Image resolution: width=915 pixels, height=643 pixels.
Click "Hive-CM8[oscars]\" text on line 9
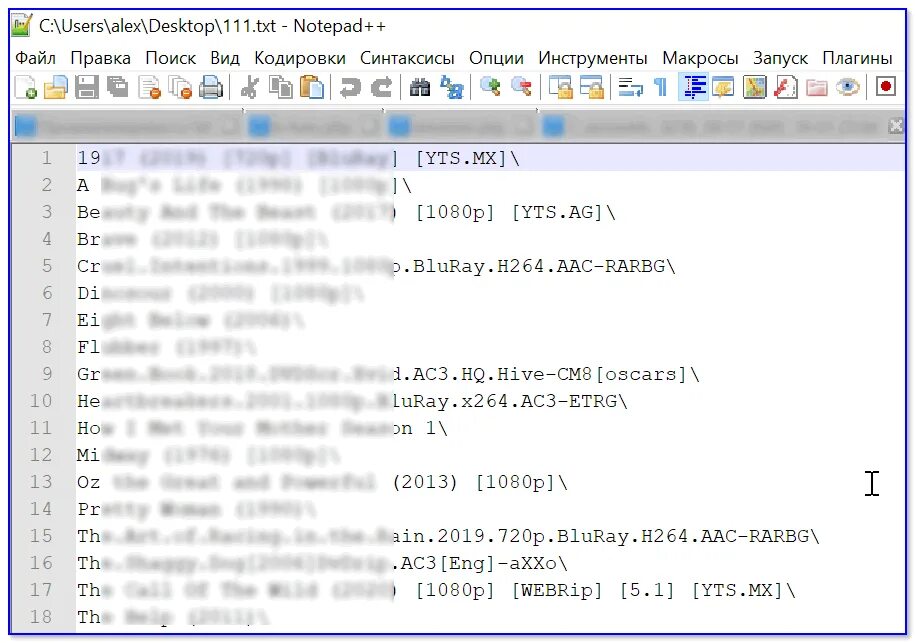click(x=599, y=374)
